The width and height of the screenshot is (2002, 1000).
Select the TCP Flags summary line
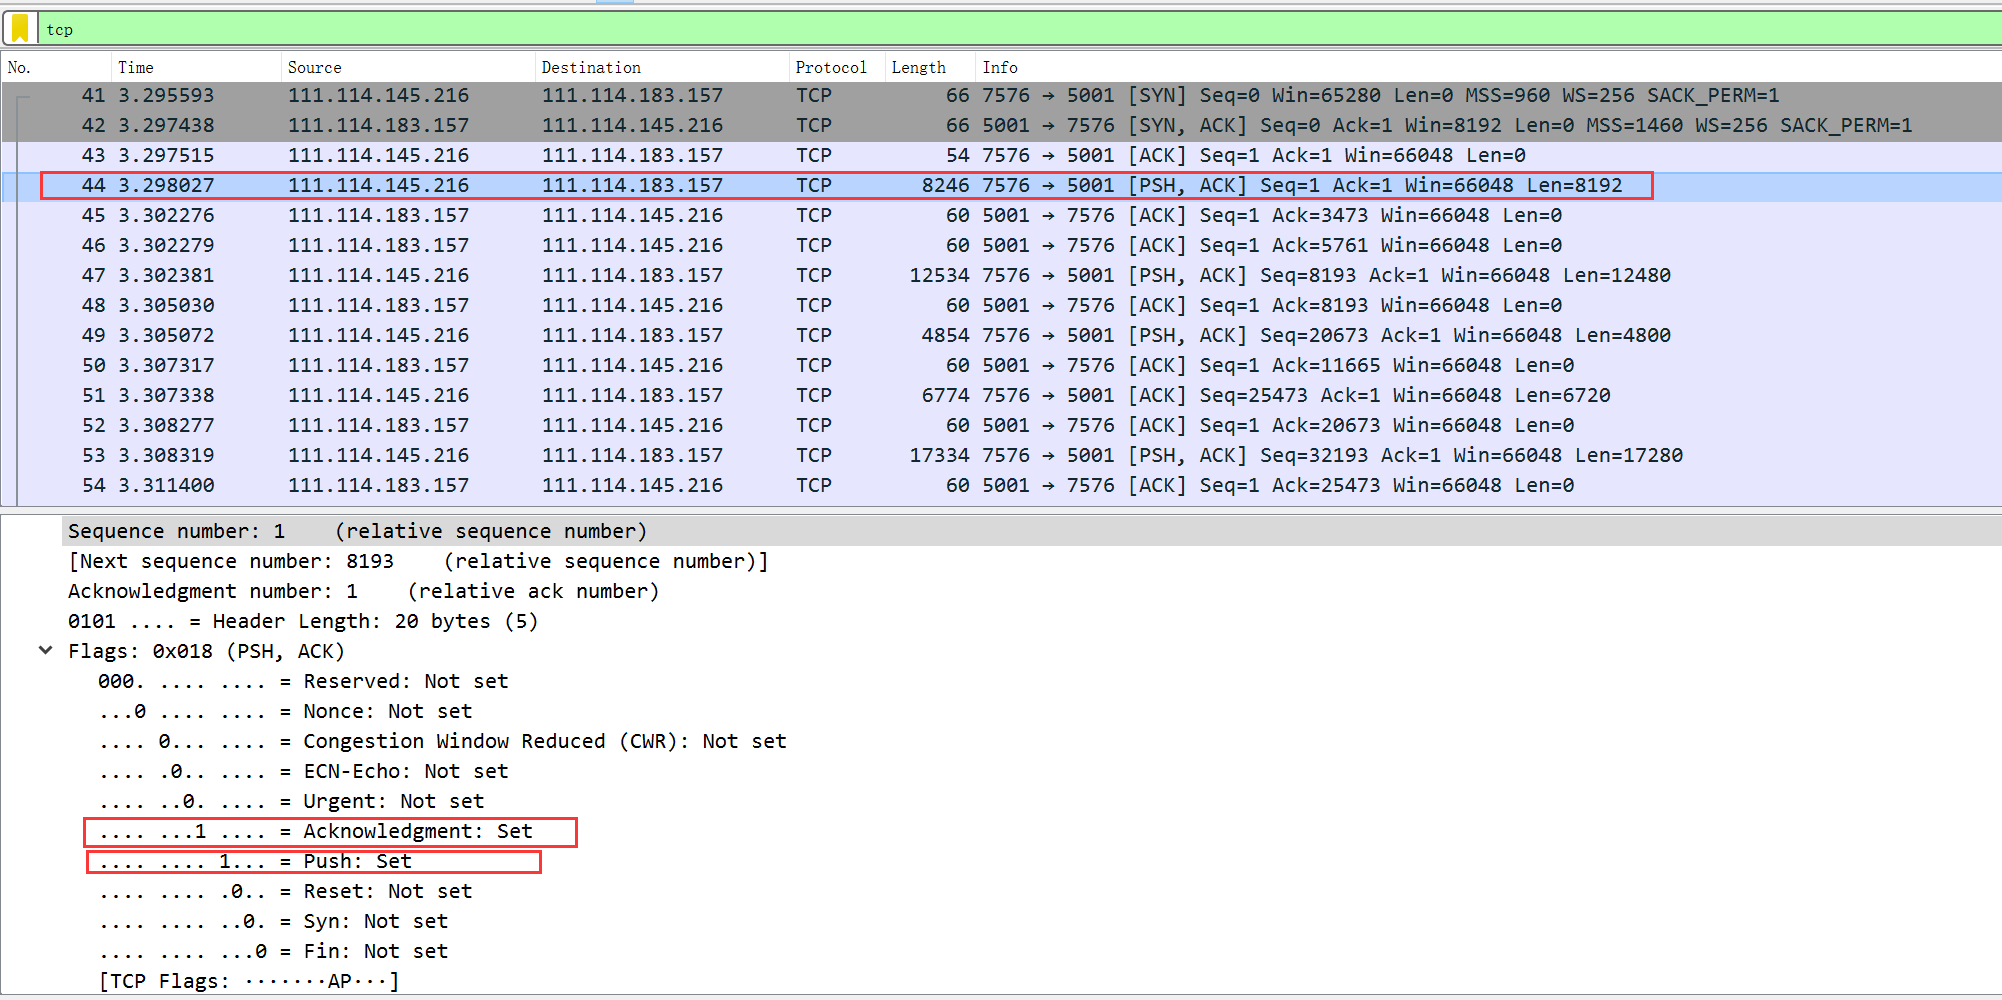249,981
